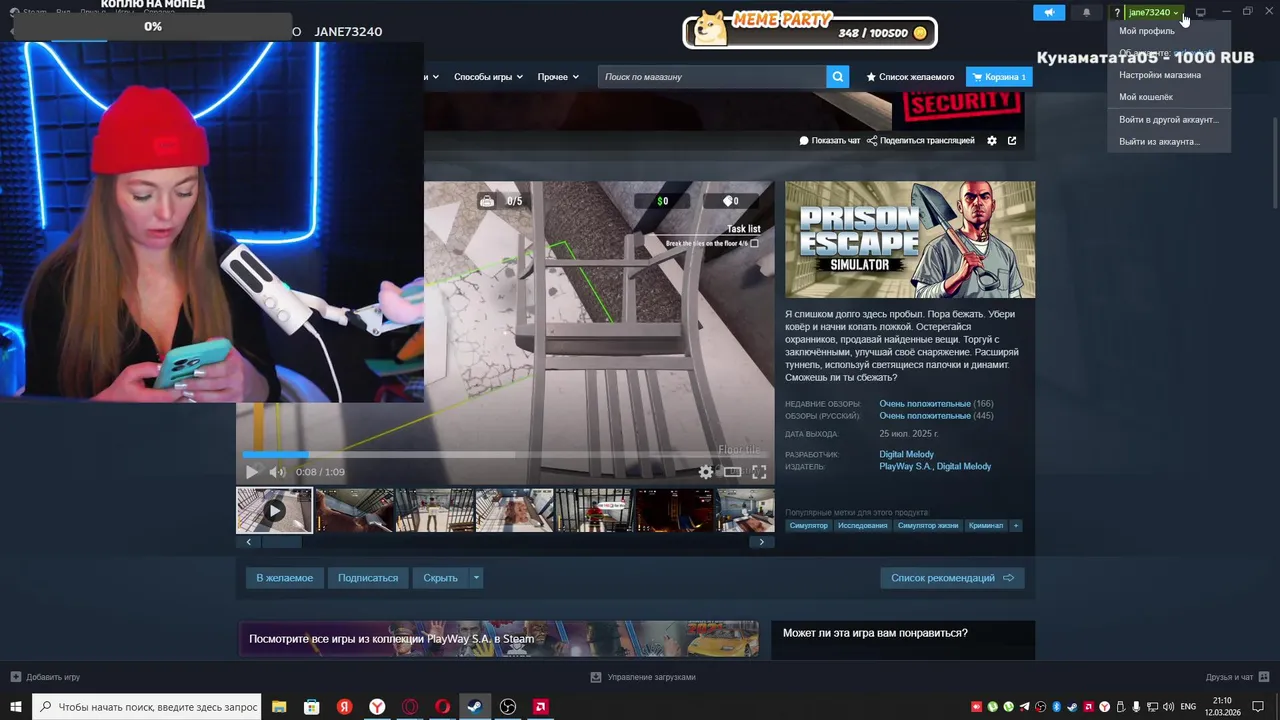Open Microsoft Store from taskbar
The image size is (1280, 720).
click(x=312, y=707)
